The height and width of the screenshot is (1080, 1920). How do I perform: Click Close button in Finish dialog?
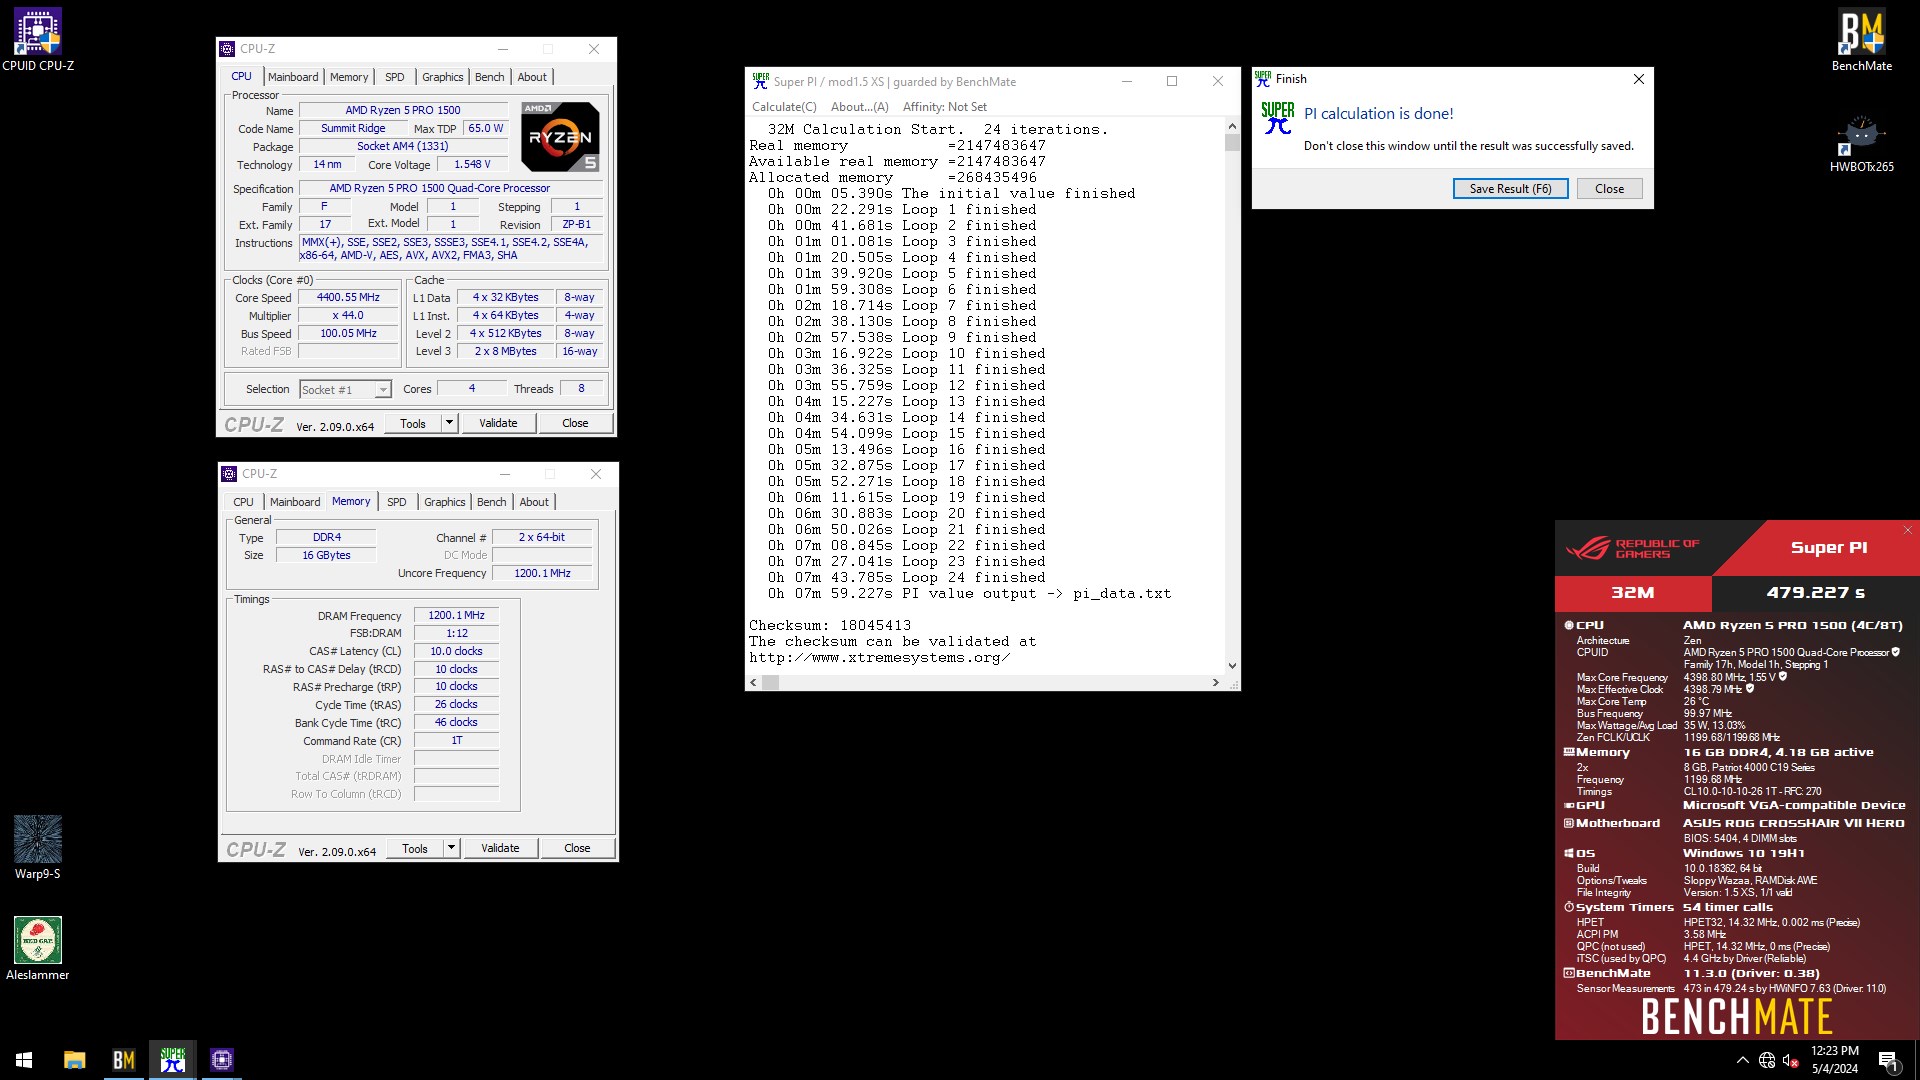[x=1609, y=189]
